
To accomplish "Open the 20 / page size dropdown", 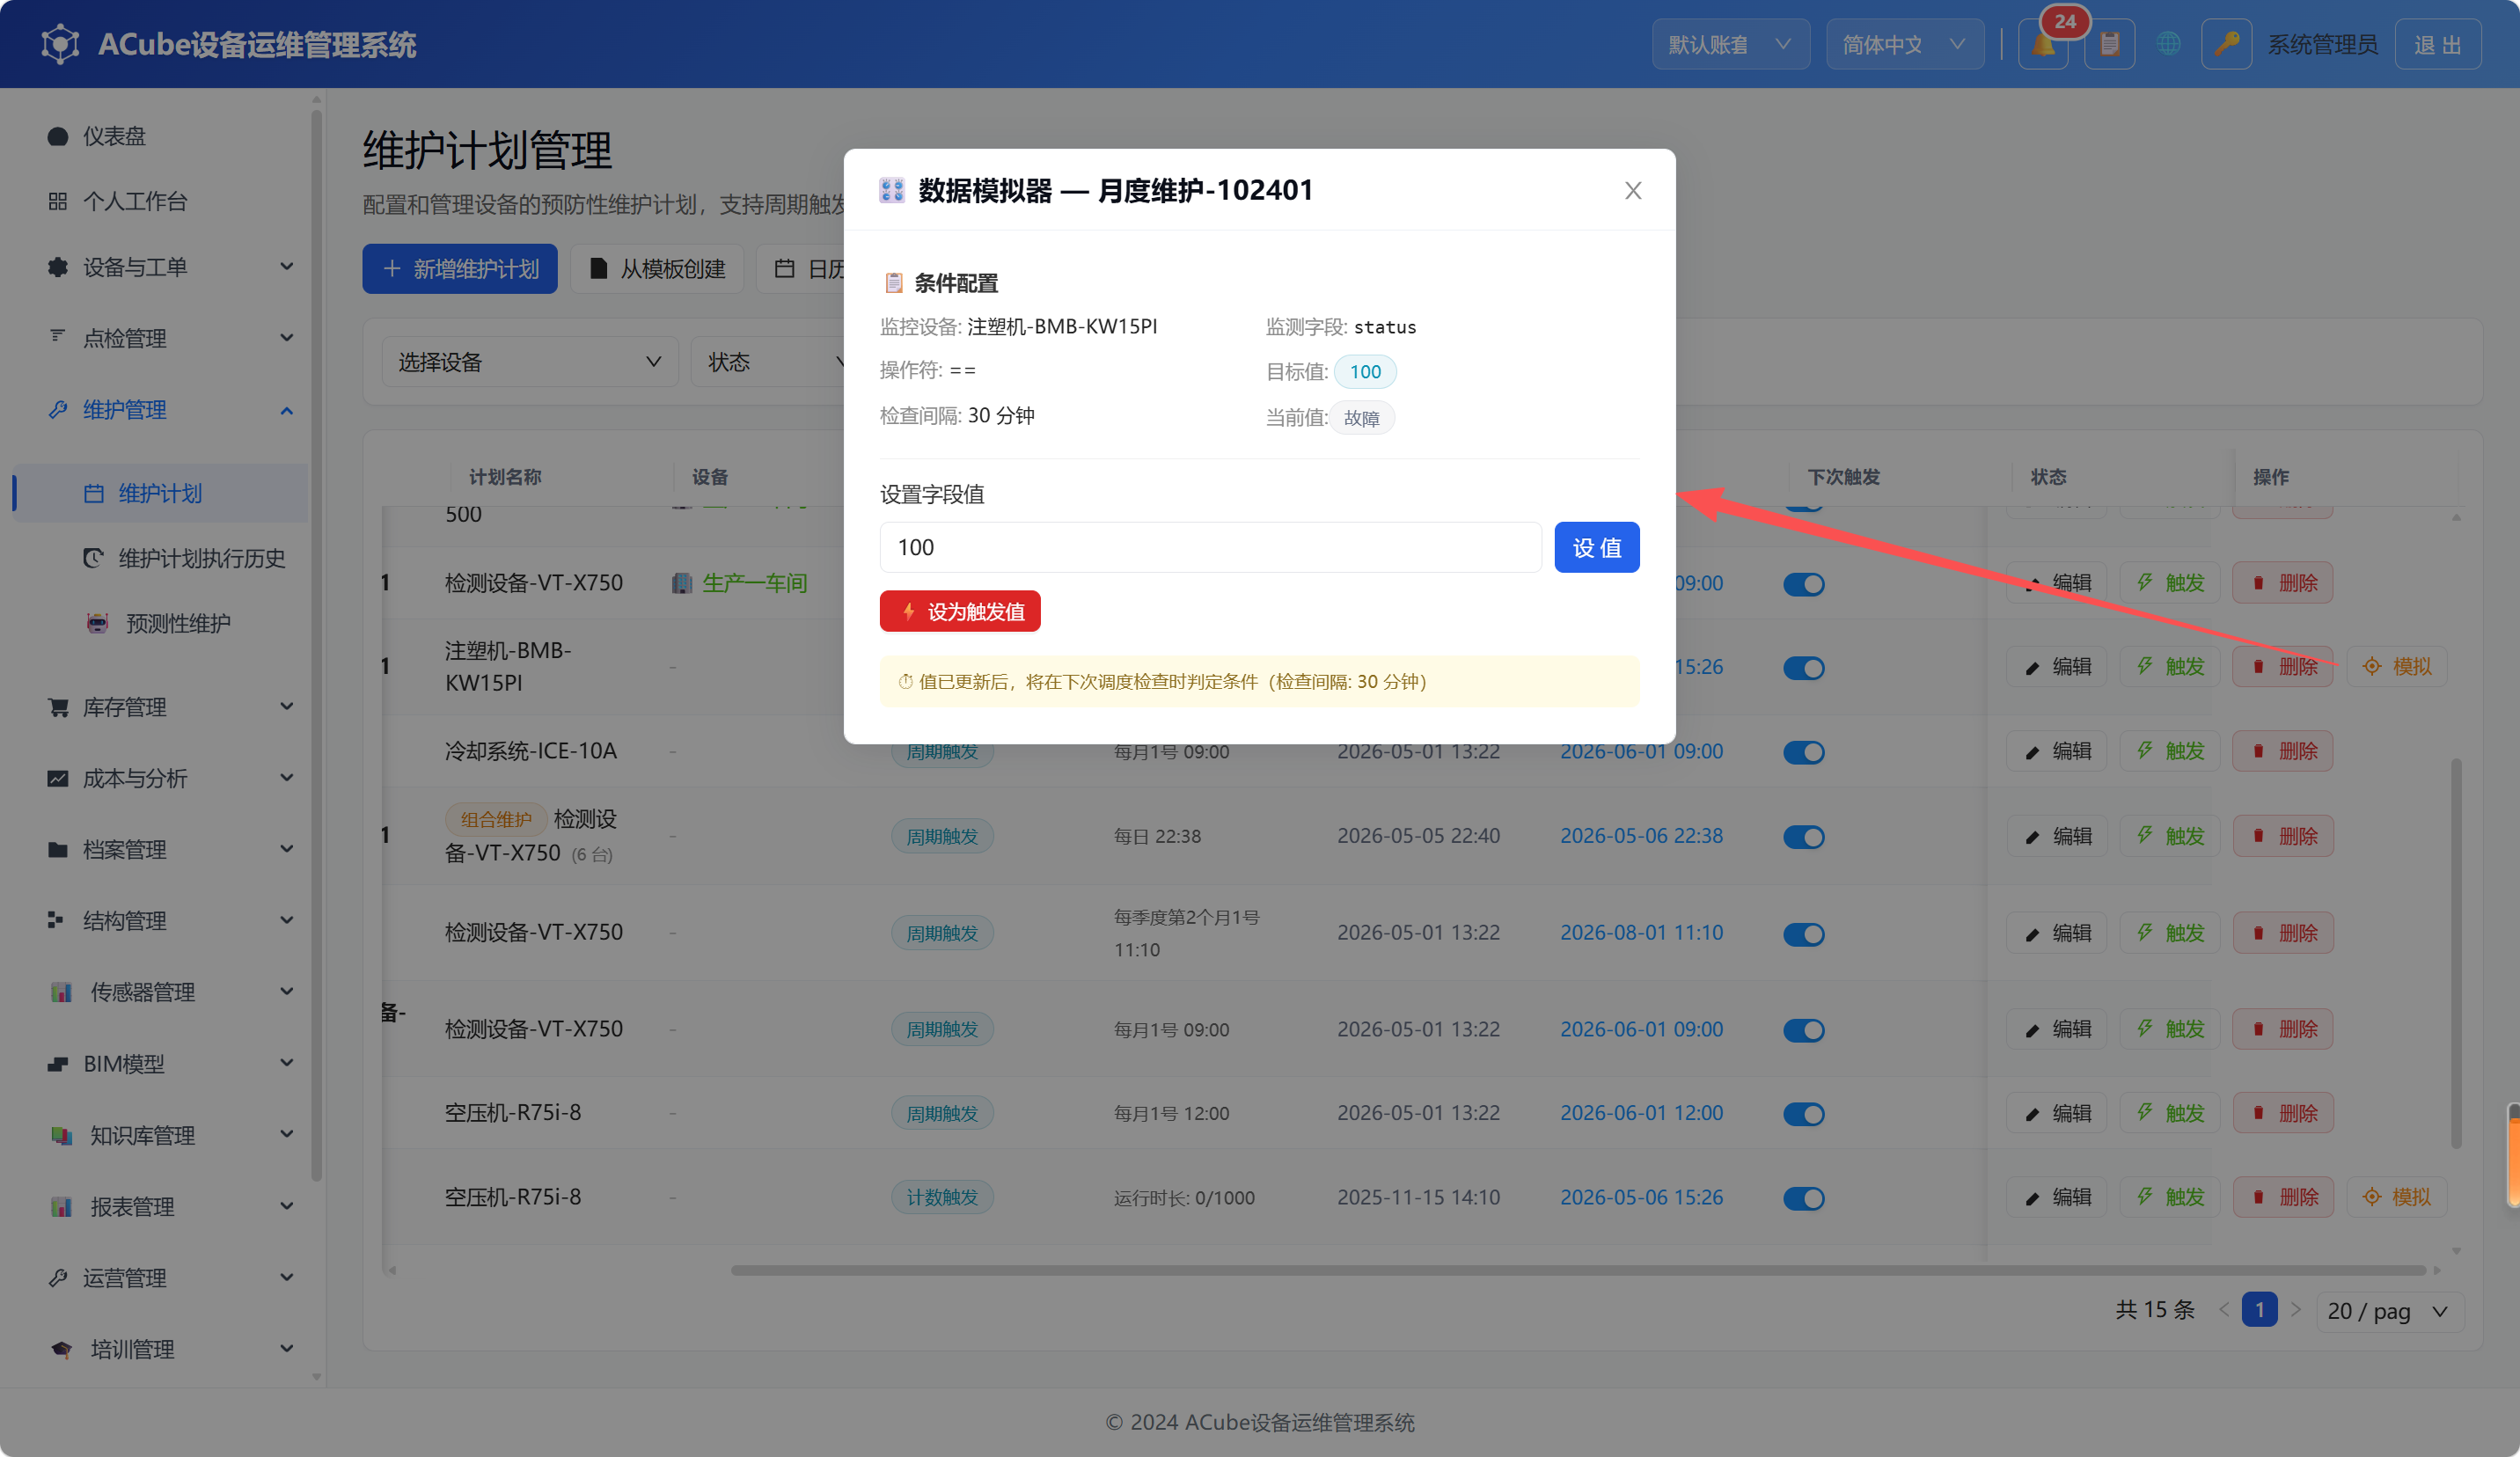I will [x=2389, y=1311].
